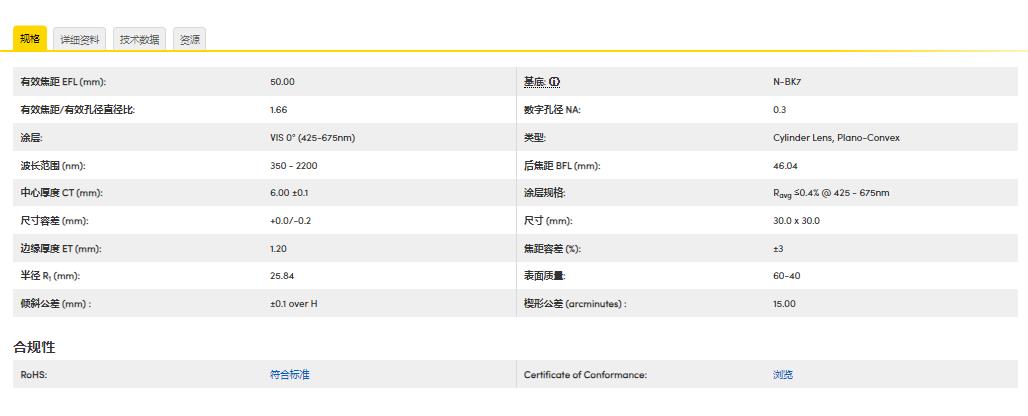
Task: Click the info icon beside 基底
Action: tap(555, 82)
